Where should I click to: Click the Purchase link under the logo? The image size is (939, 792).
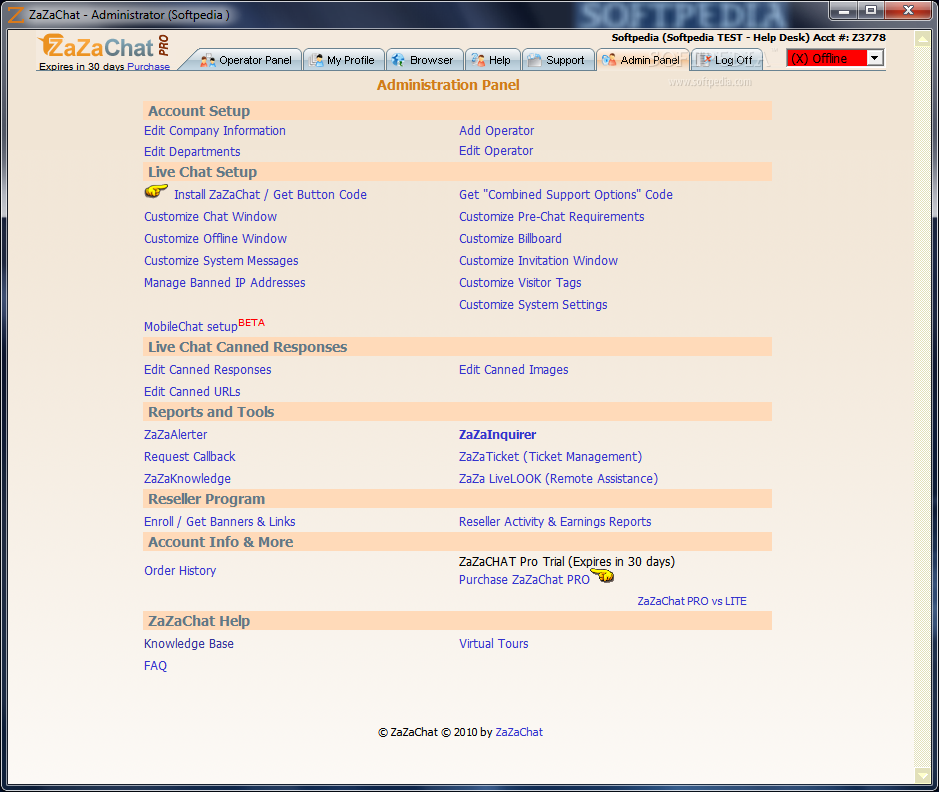click(x=149, y=66)
